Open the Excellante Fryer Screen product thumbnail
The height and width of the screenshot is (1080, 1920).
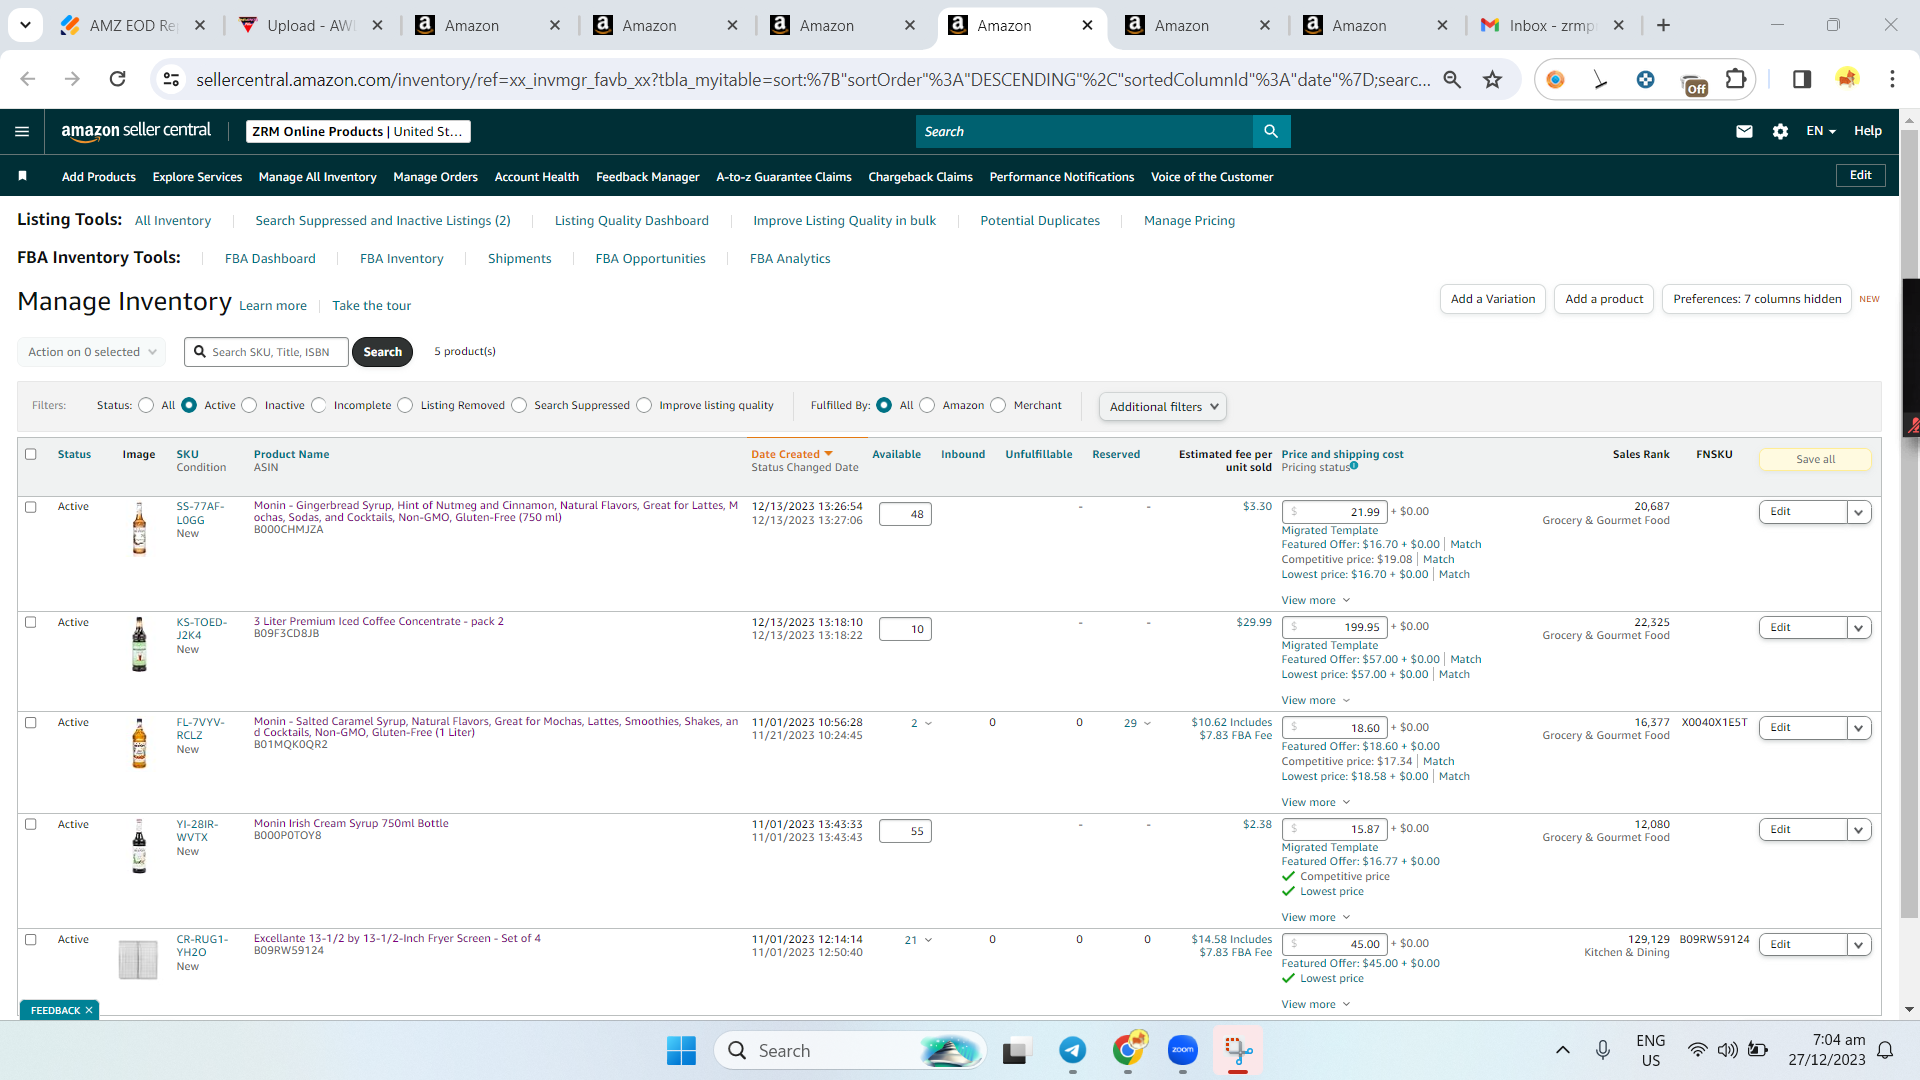[x=138, y=959]
